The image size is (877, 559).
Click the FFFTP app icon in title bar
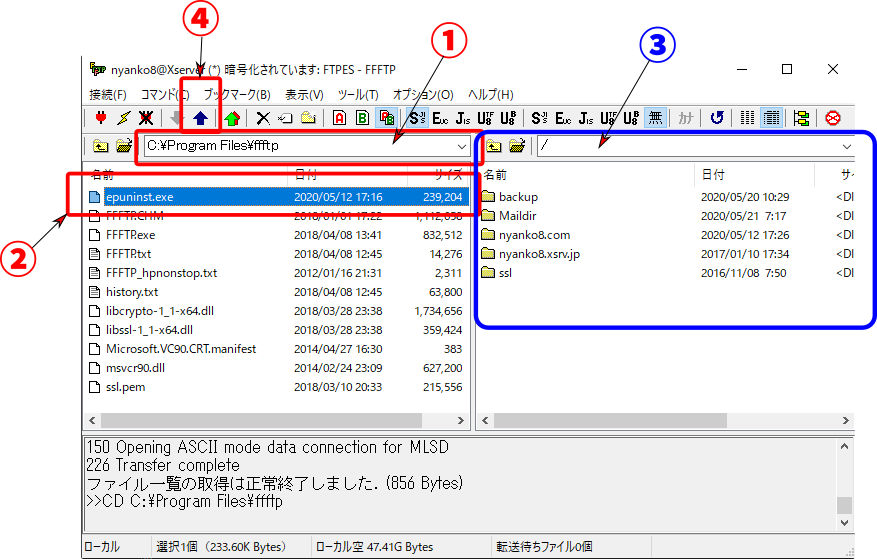(x=97, y=69)
